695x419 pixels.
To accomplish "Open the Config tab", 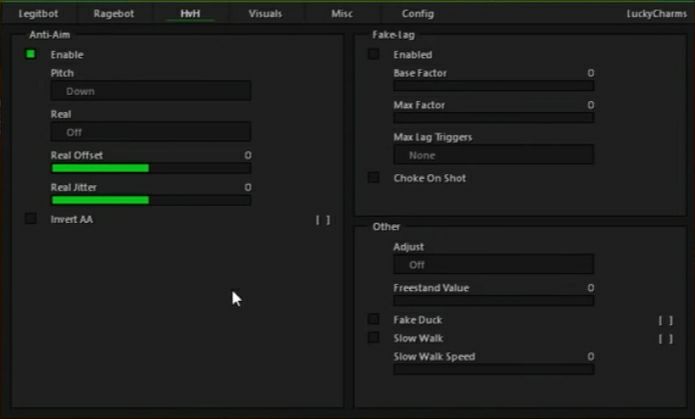I will tap(418, 14).
